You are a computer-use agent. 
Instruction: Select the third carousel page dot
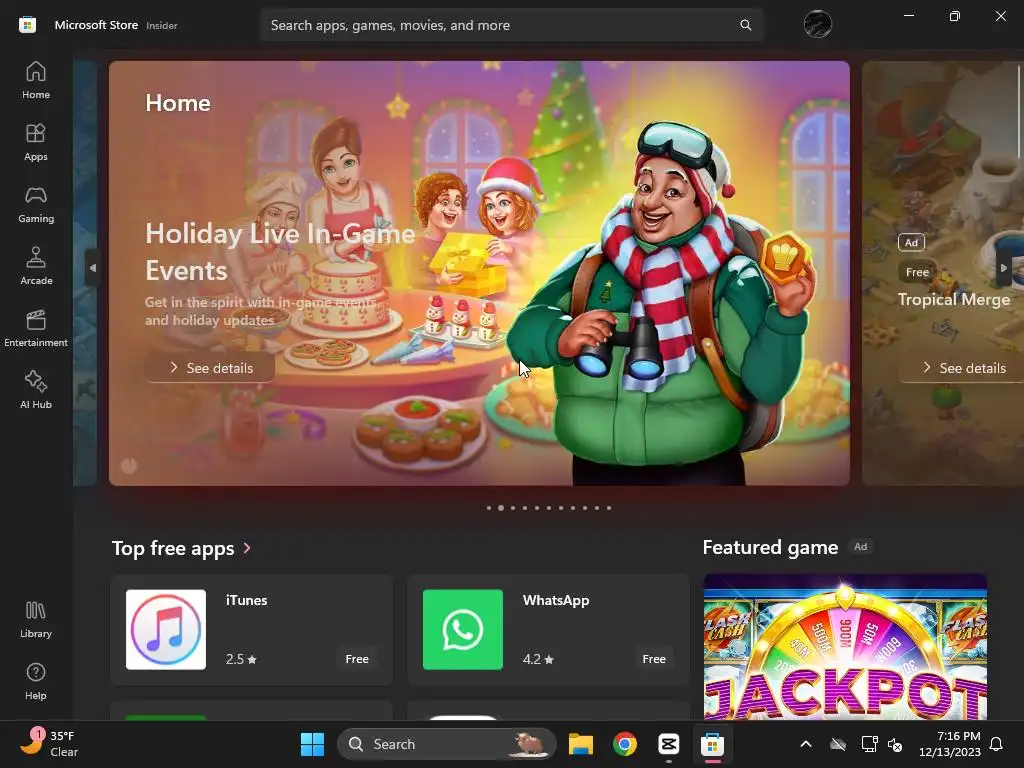pyautogui.click(x=513, y=507)
